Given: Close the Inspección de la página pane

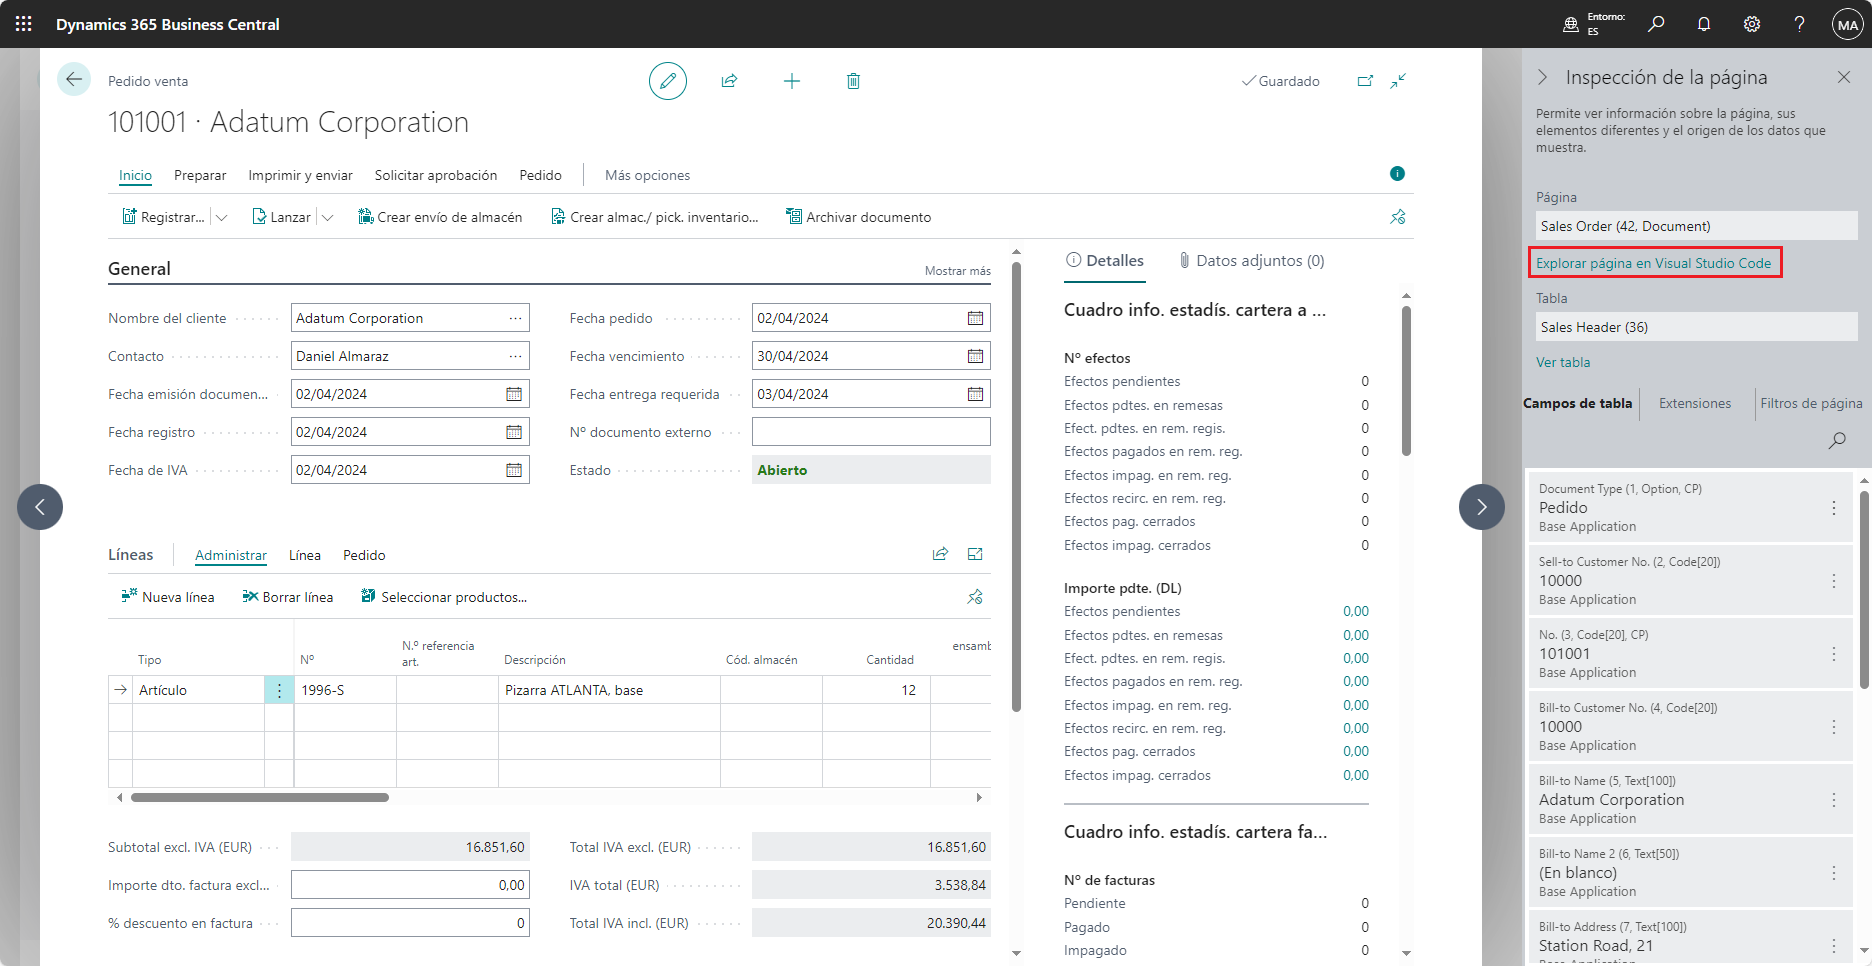Looking at the screenshot, I should point(1844,77).
